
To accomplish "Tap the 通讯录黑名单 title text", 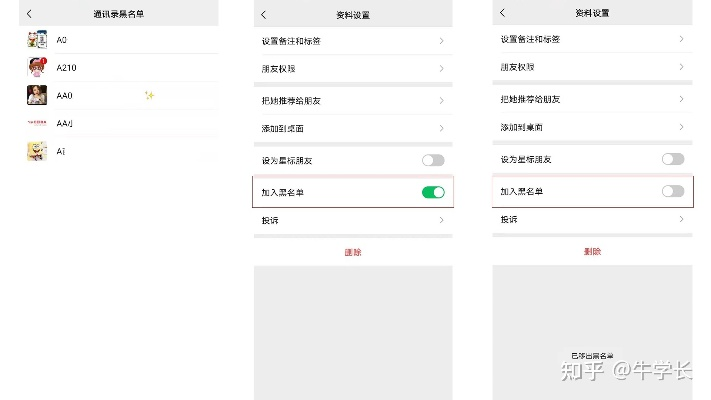I will click(x=118, y=14).
